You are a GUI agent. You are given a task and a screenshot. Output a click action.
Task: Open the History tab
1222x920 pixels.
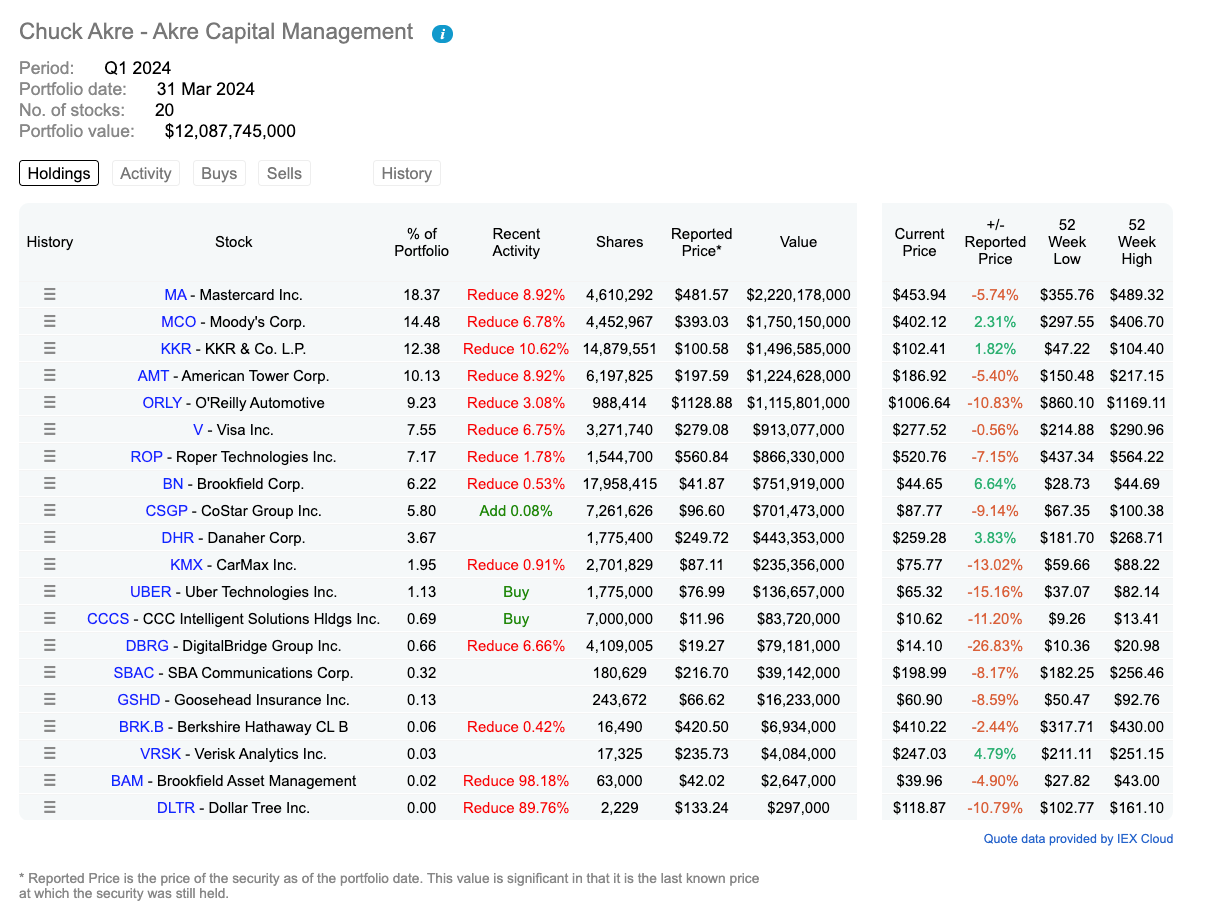coord(406,173)
